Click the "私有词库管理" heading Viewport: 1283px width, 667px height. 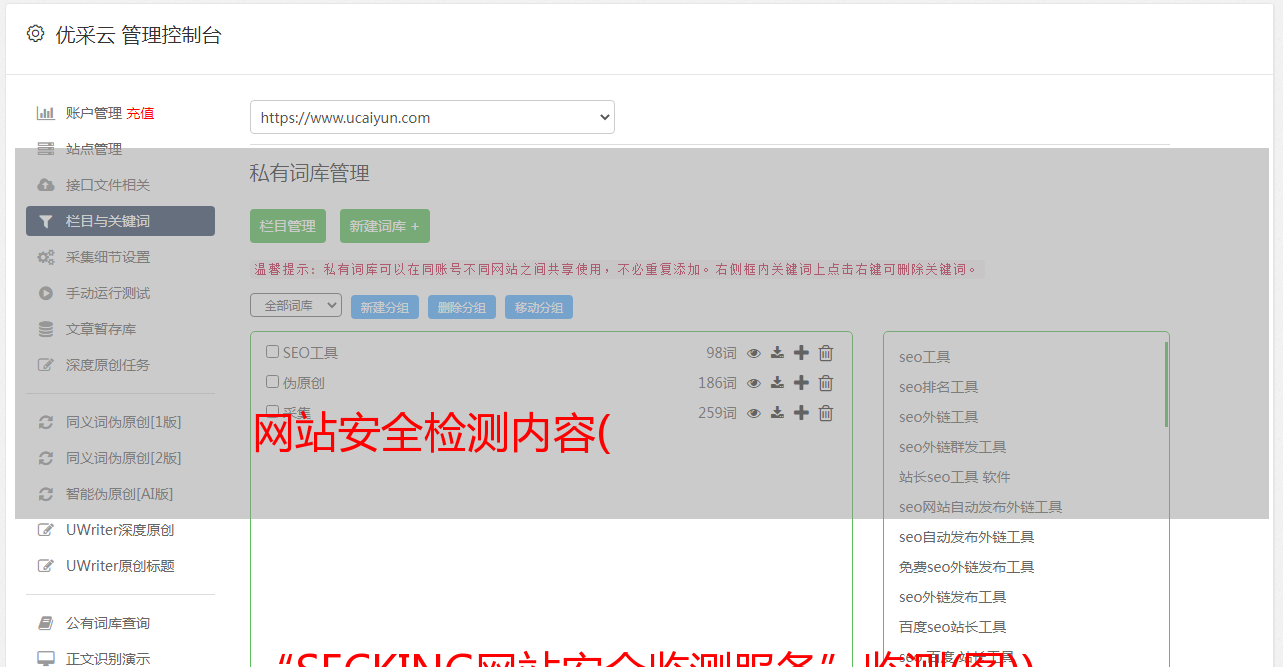[310, 173]
